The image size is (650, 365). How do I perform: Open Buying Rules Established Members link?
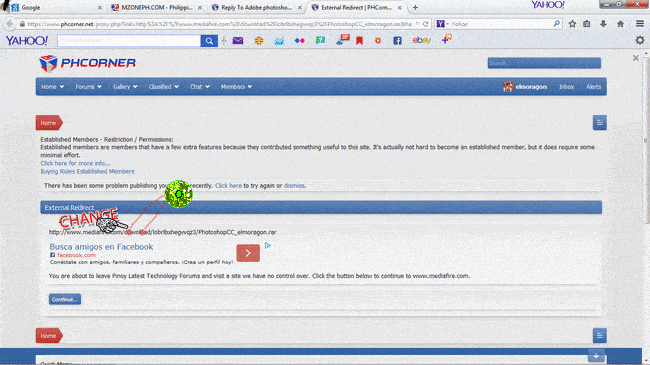tap(87, 171)
